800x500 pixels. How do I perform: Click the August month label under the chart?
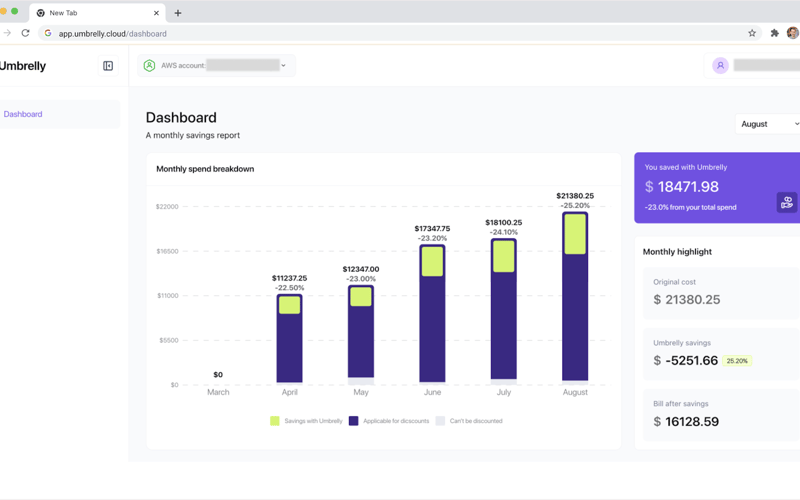point(575,392)
